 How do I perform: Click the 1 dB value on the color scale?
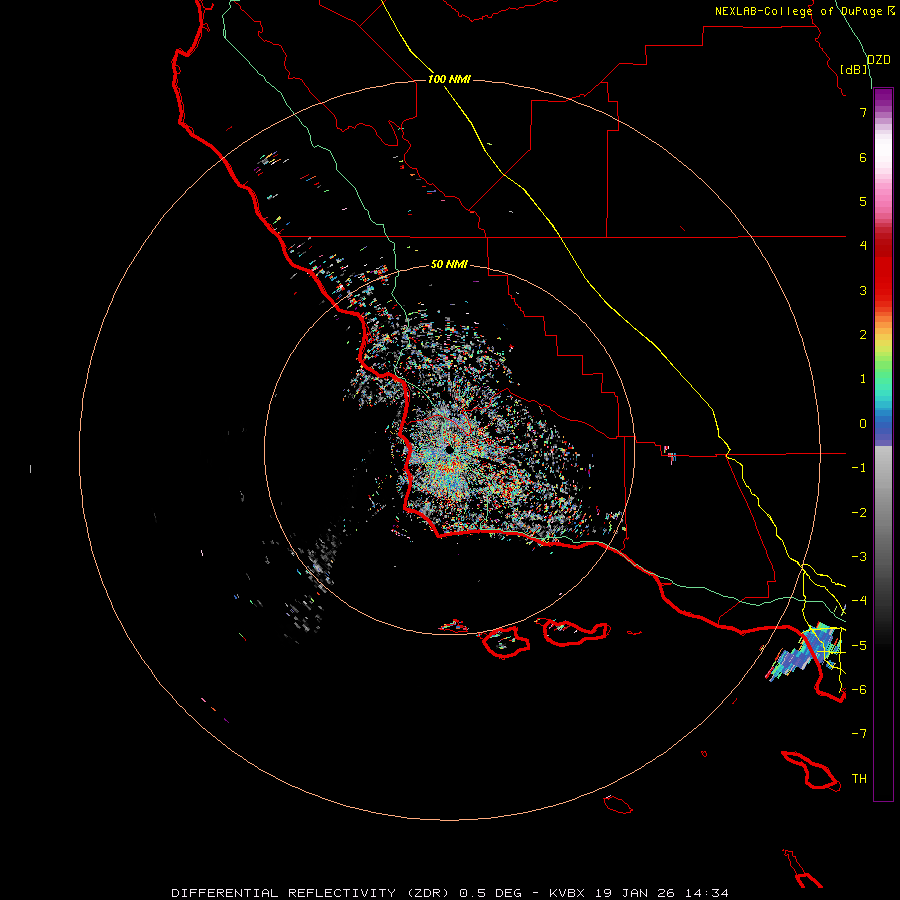point(863,379)
